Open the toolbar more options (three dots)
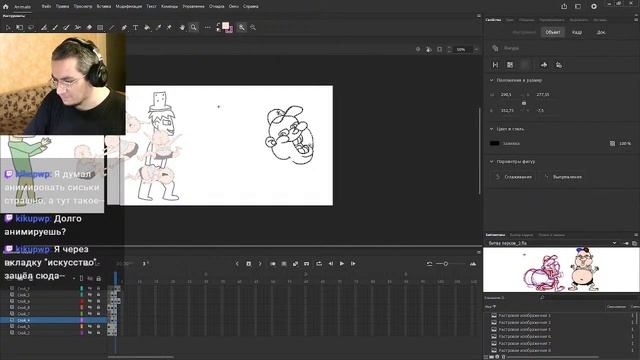640x360 pixels. [208, 27]
